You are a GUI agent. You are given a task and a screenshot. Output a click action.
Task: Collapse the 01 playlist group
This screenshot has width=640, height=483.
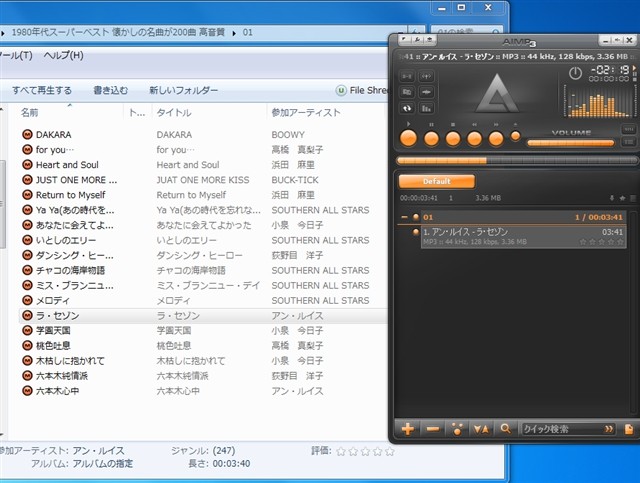point(404,217)
